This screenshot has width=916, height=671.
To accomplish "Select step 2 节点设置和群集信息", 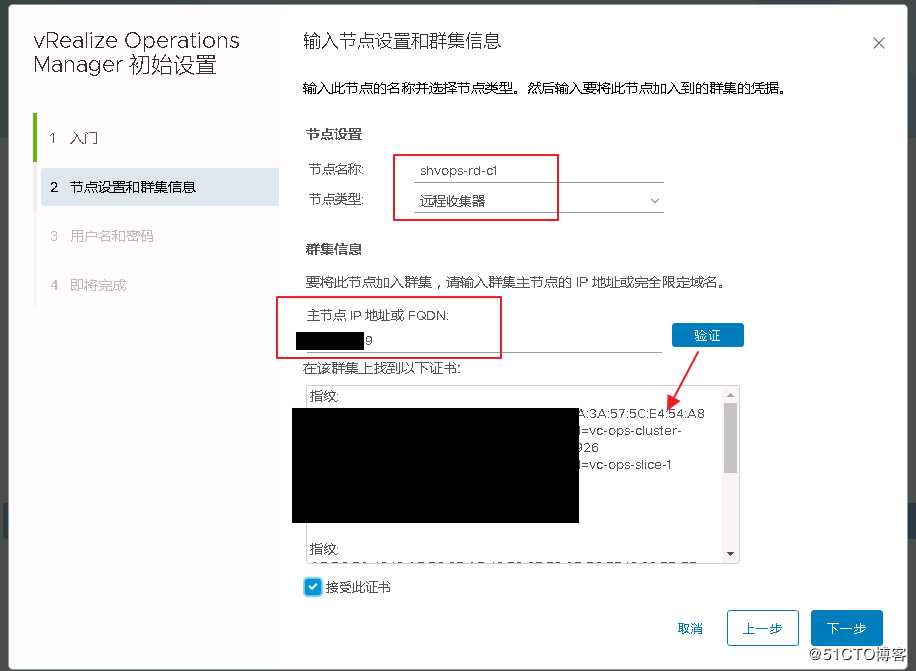I will point(159,187).
